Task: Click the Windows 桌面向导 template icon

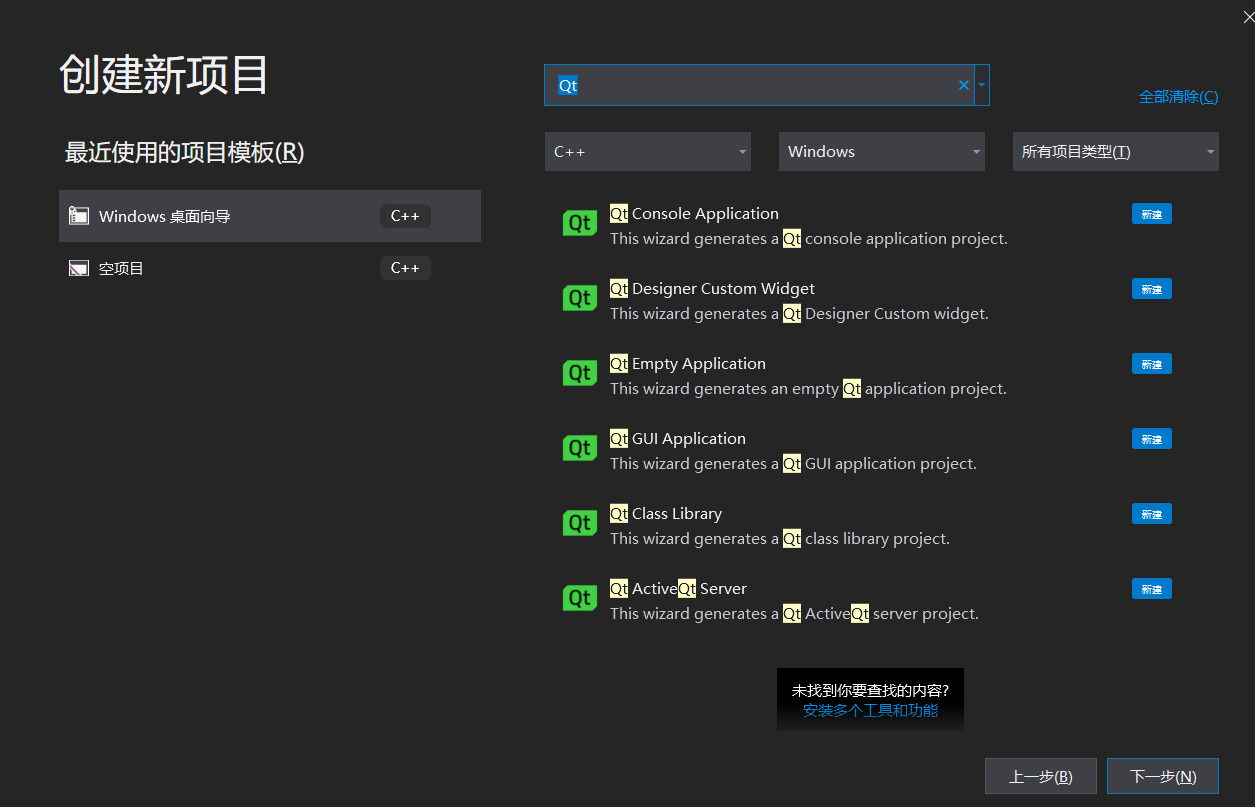Action: coord(79,216)
